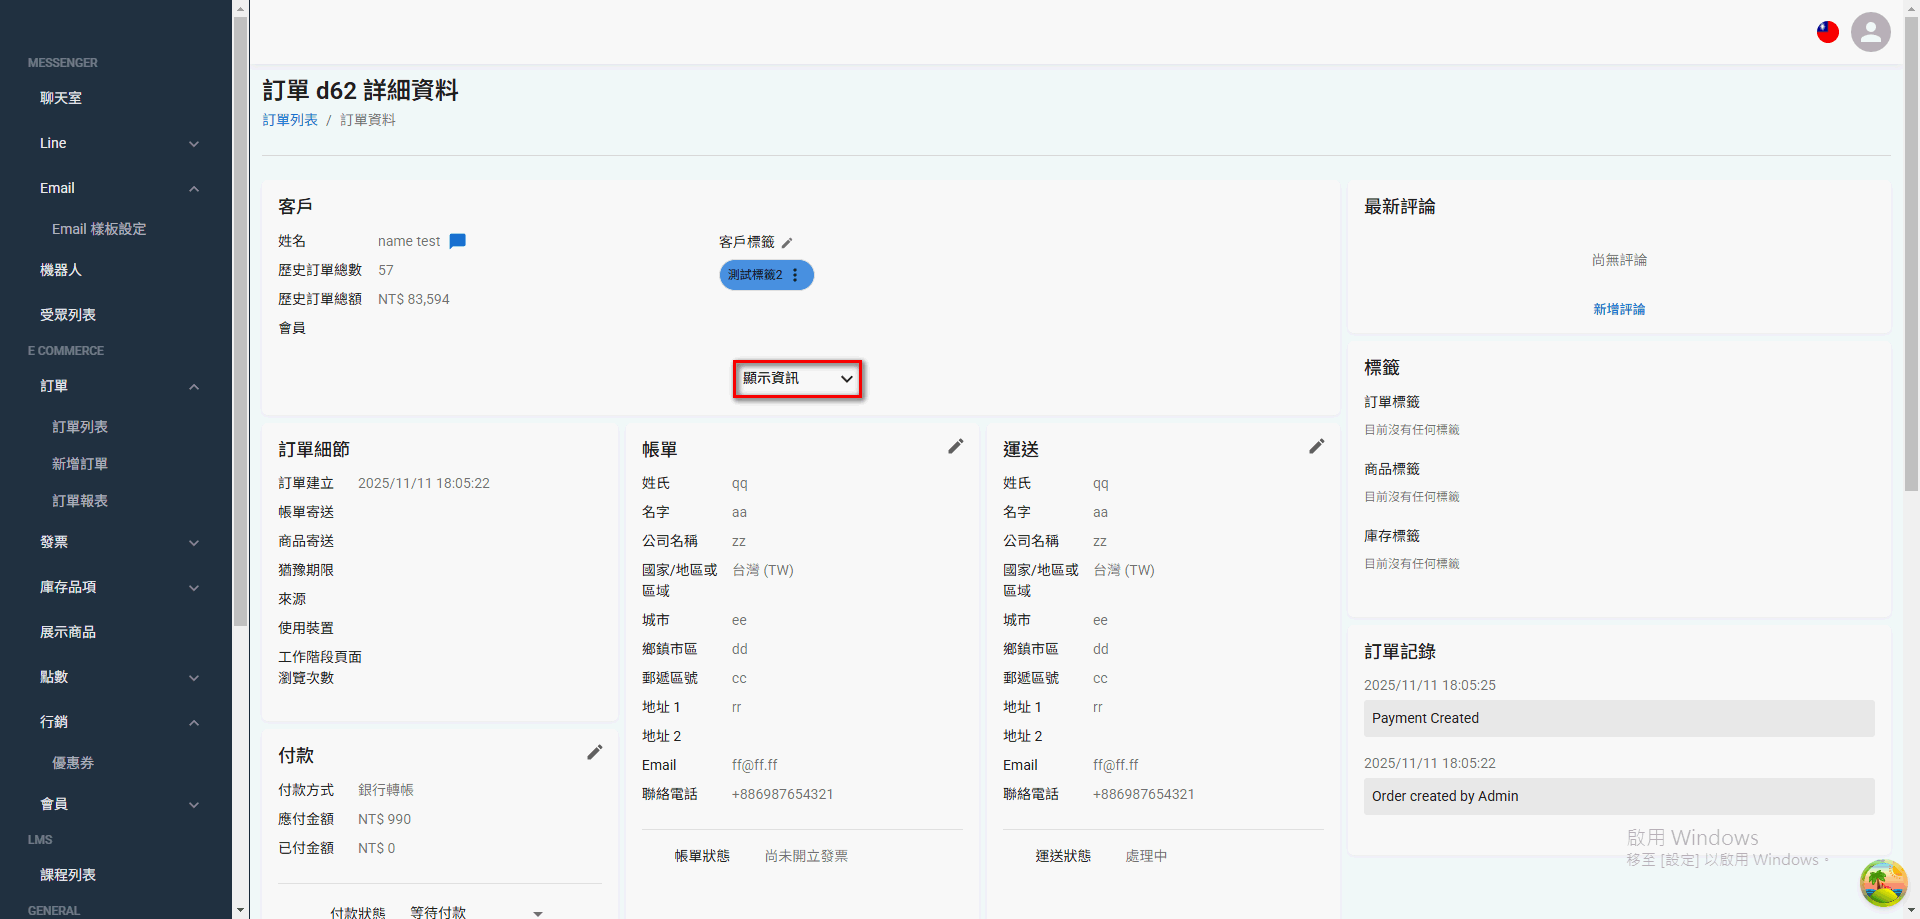Click the breadcrumb text "訂單資料"

tap(368, 120)
